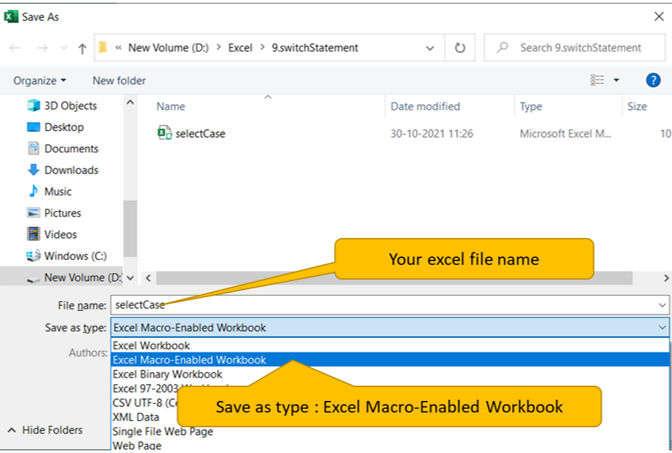The image size is (672, 453).
Task: Click the Music note icon
Action: click(x=33, y=191)
